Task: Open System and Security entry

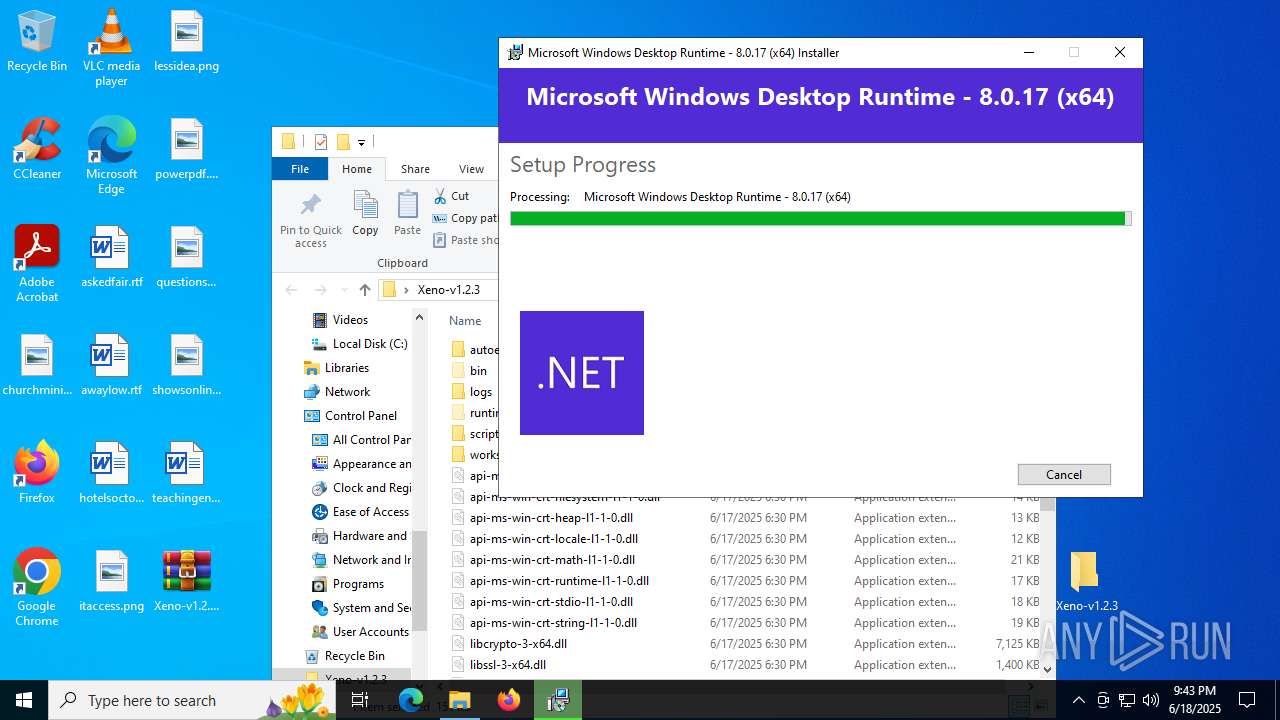Action: (x=361, y=608)
